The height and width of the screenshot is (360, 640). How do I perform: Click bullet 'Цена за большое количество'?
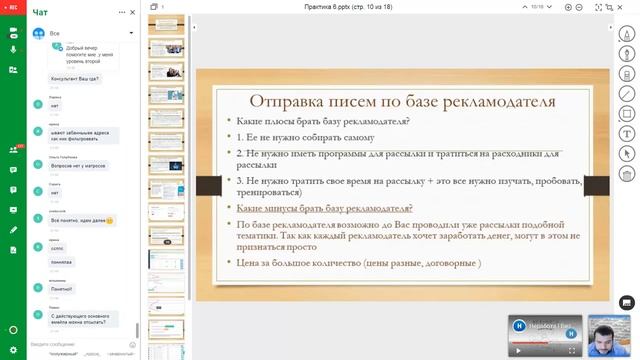click(359, 263)
